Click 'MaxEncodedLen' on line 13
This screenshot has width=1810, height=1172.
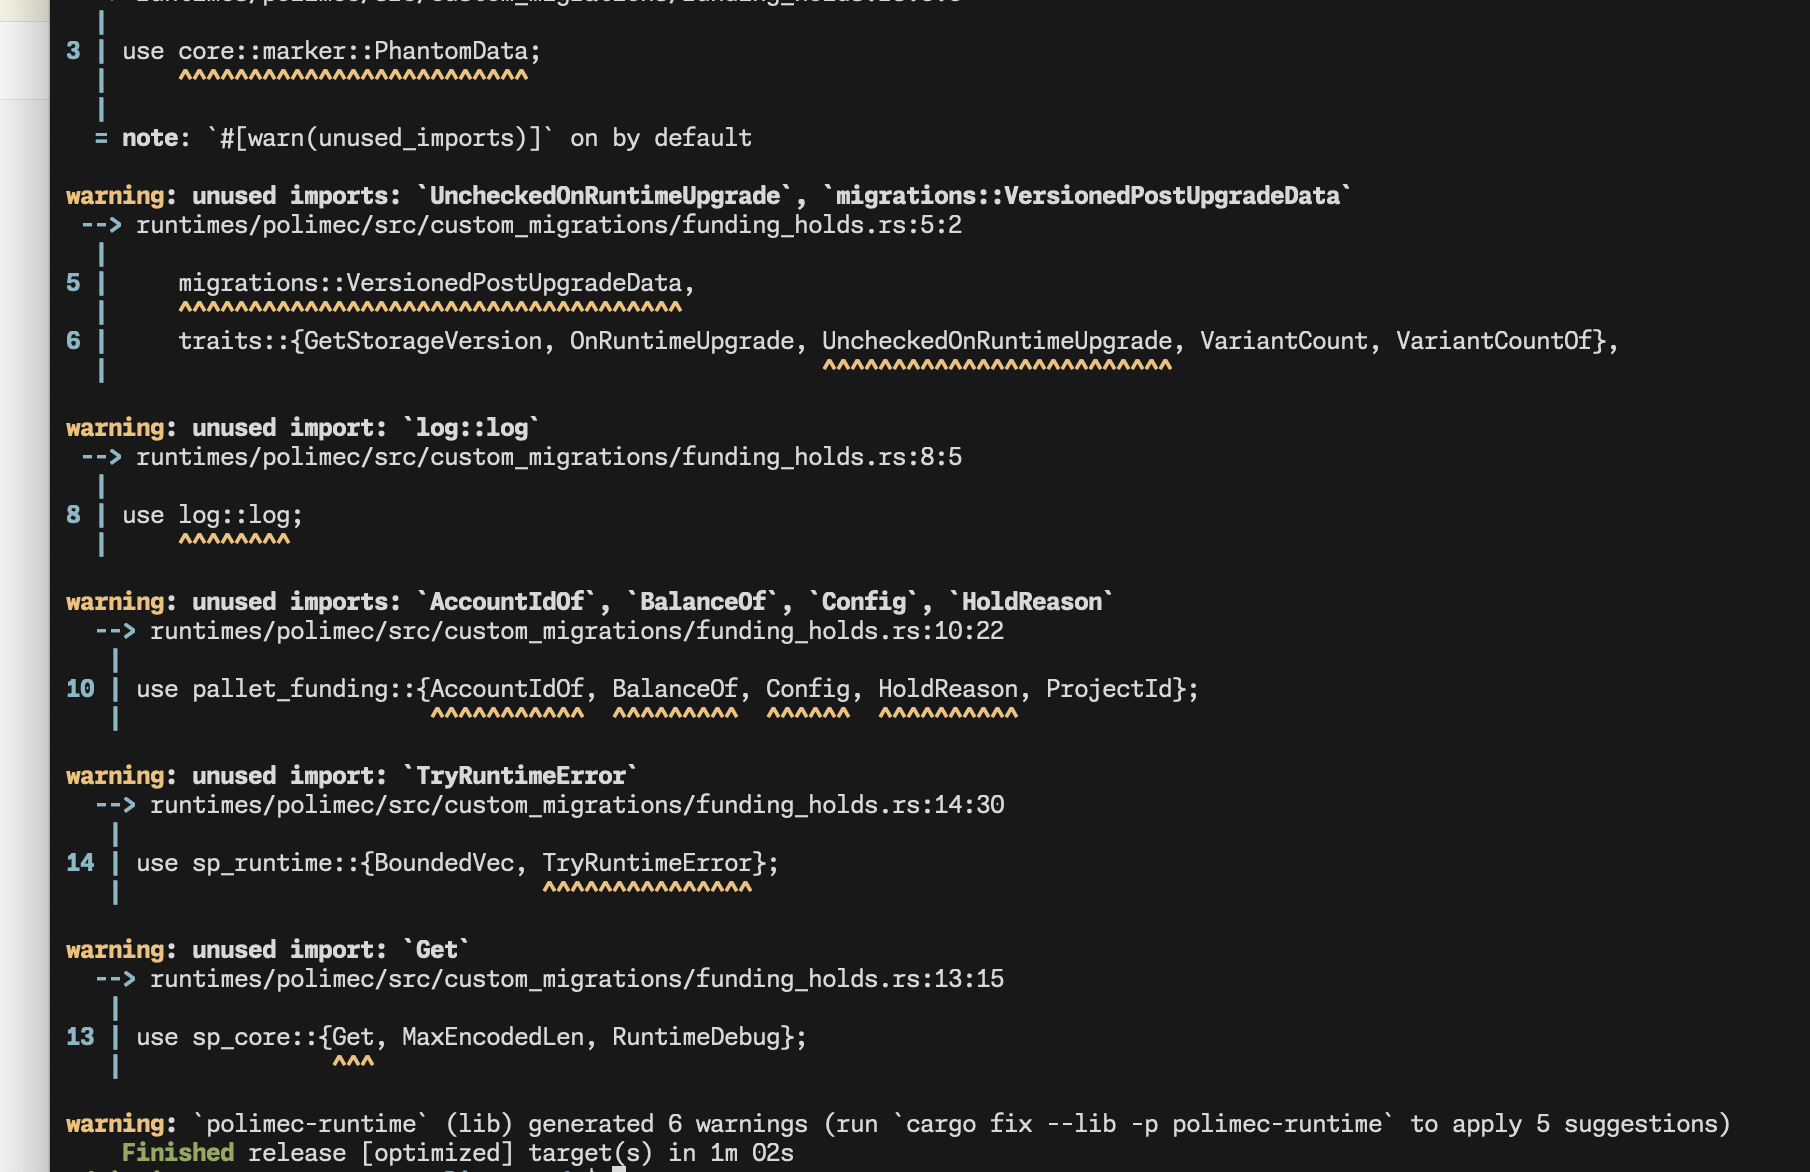[x=493, y=1037]
